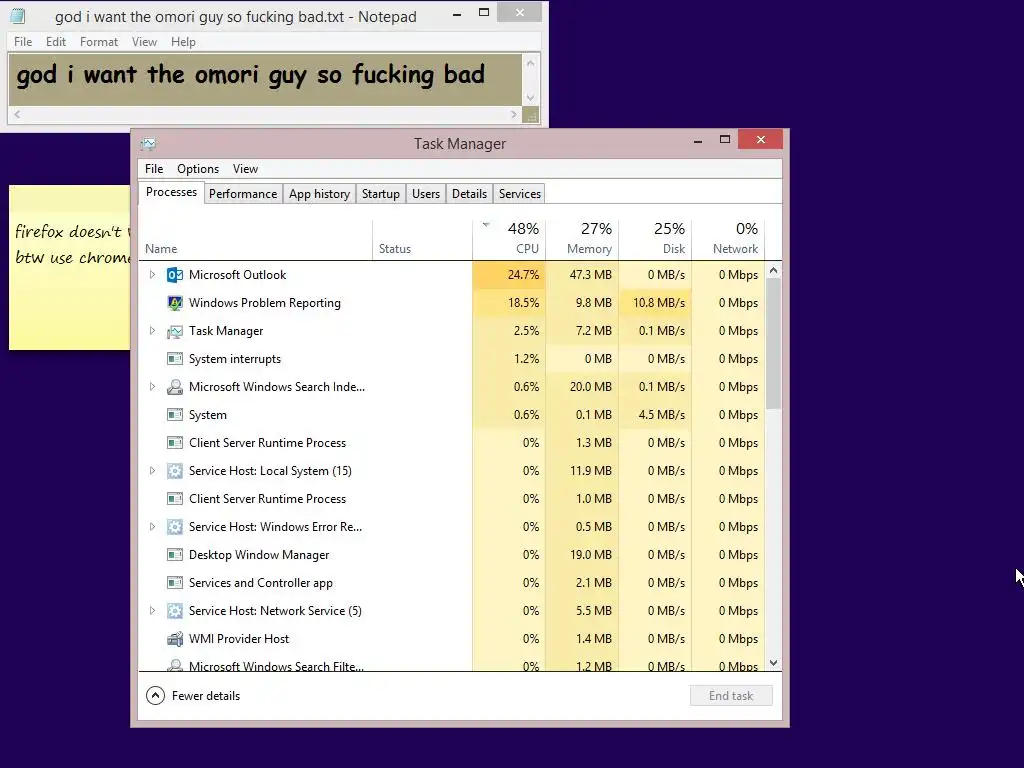This screenshot has height=768, width=1024.
Task: Switch to the Performance tab
Action: point(243,194)
